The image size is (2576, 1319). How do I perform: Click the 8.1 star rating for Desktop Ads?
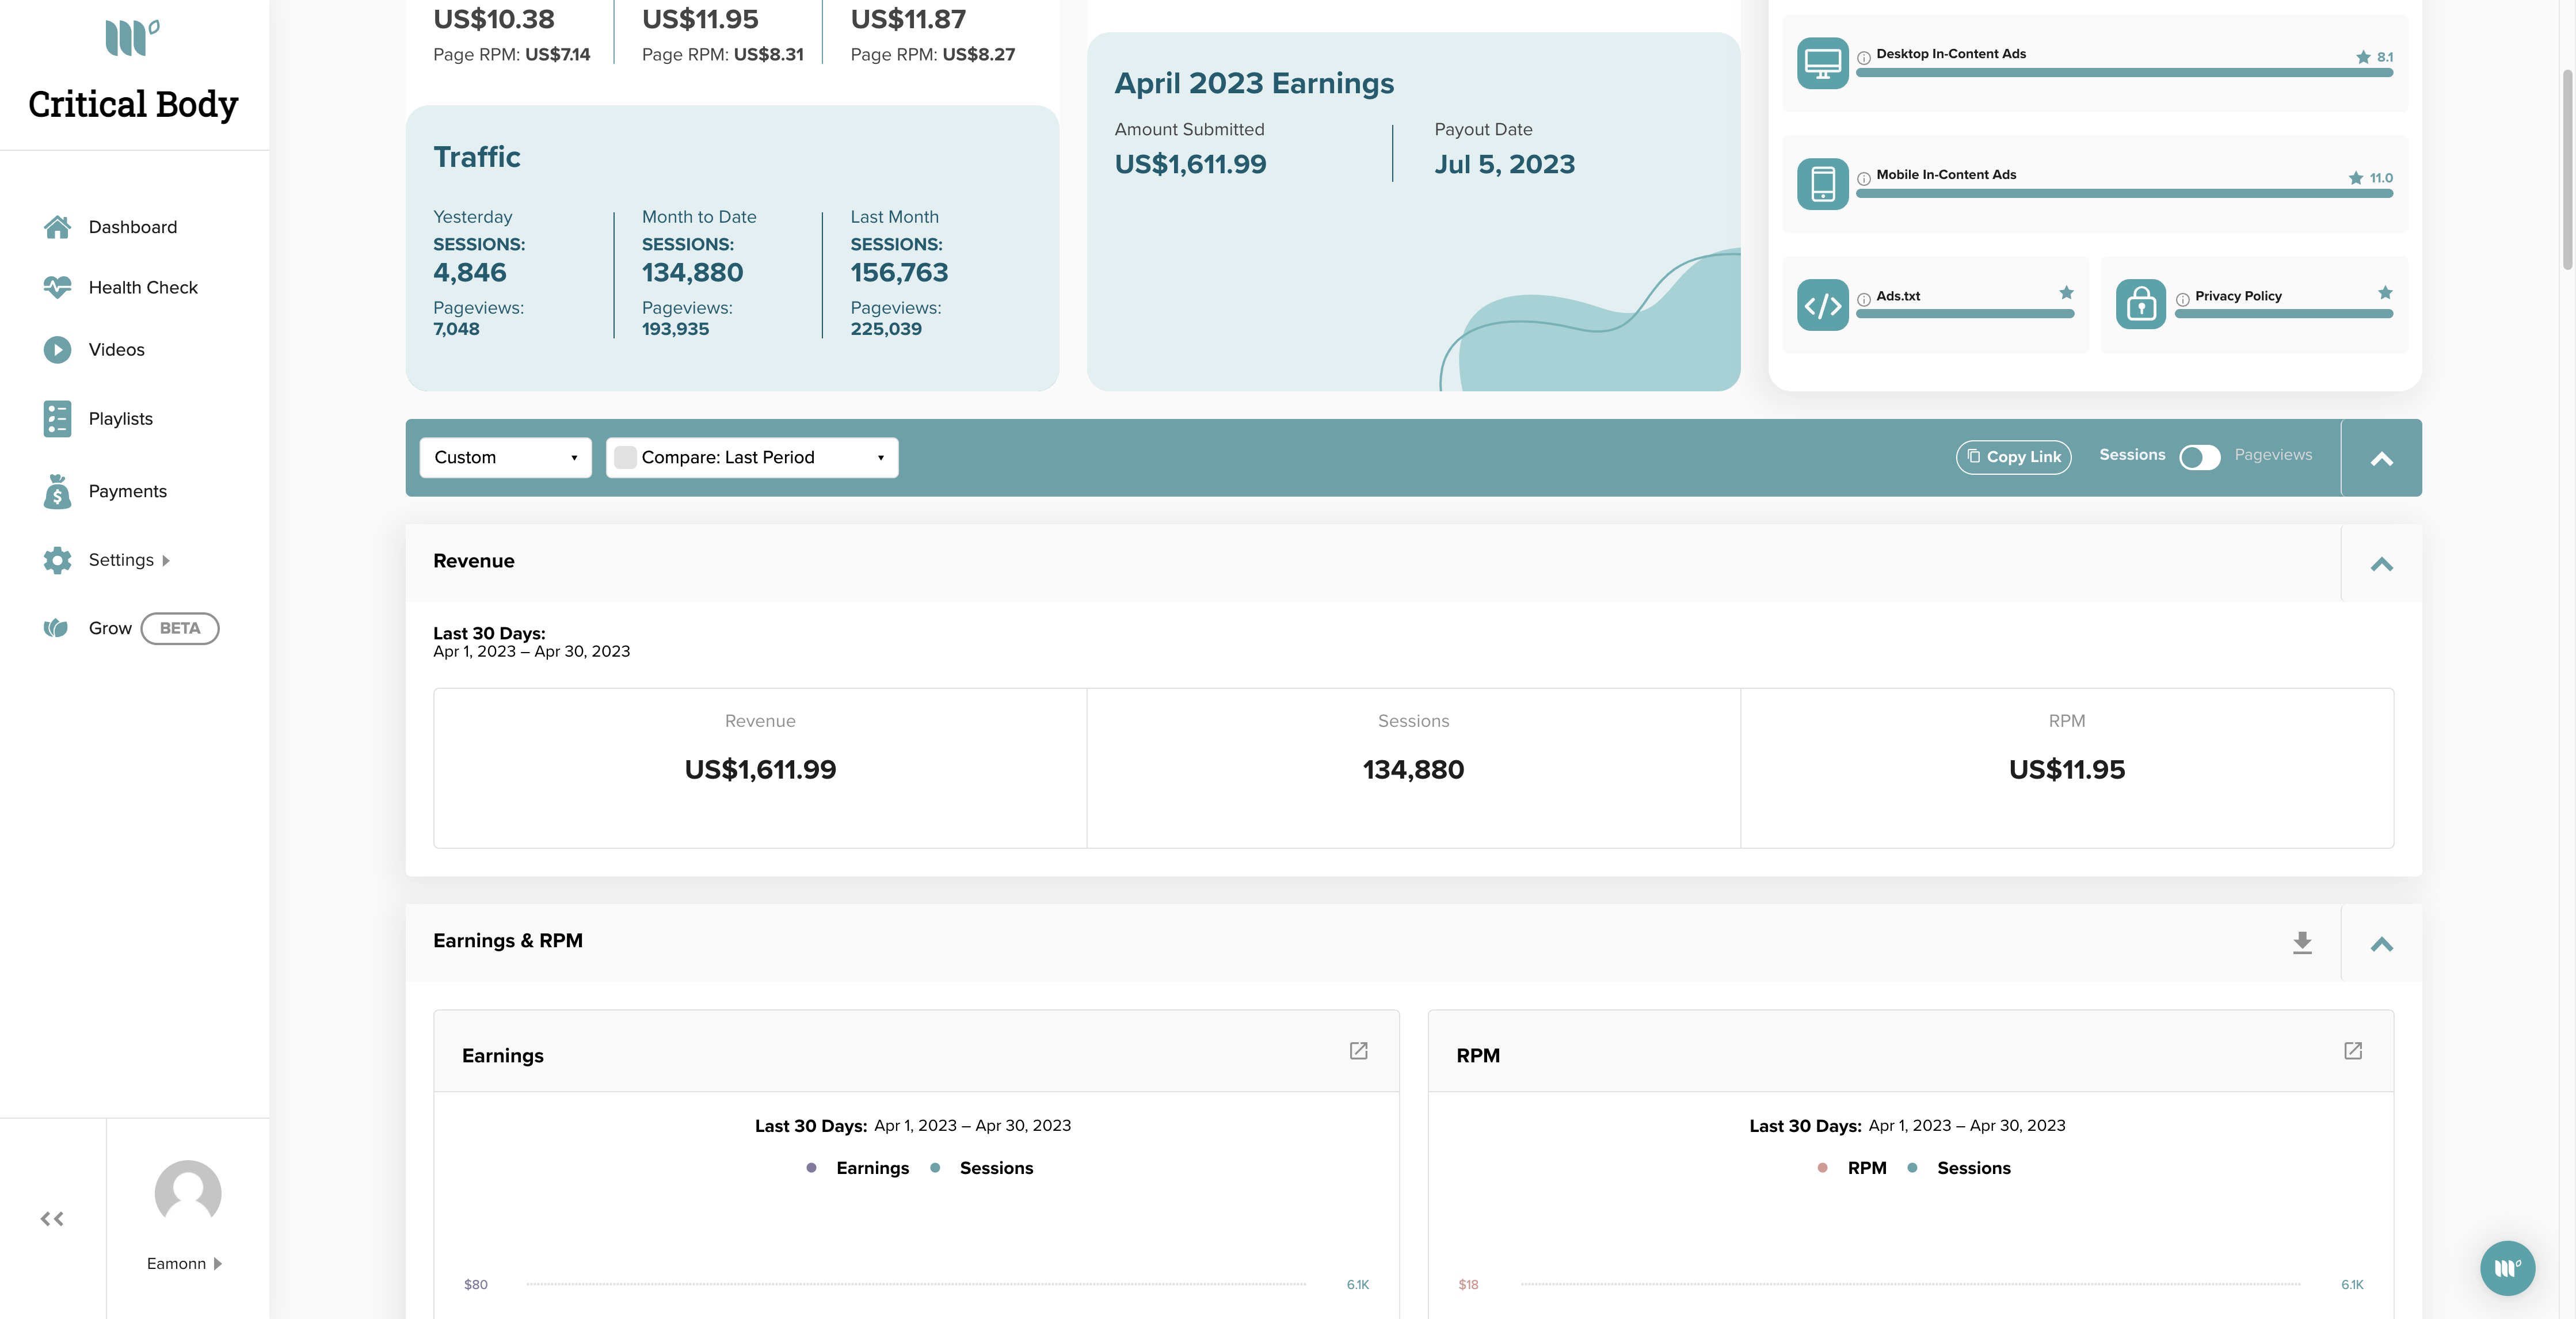(x=2375, y=57)
